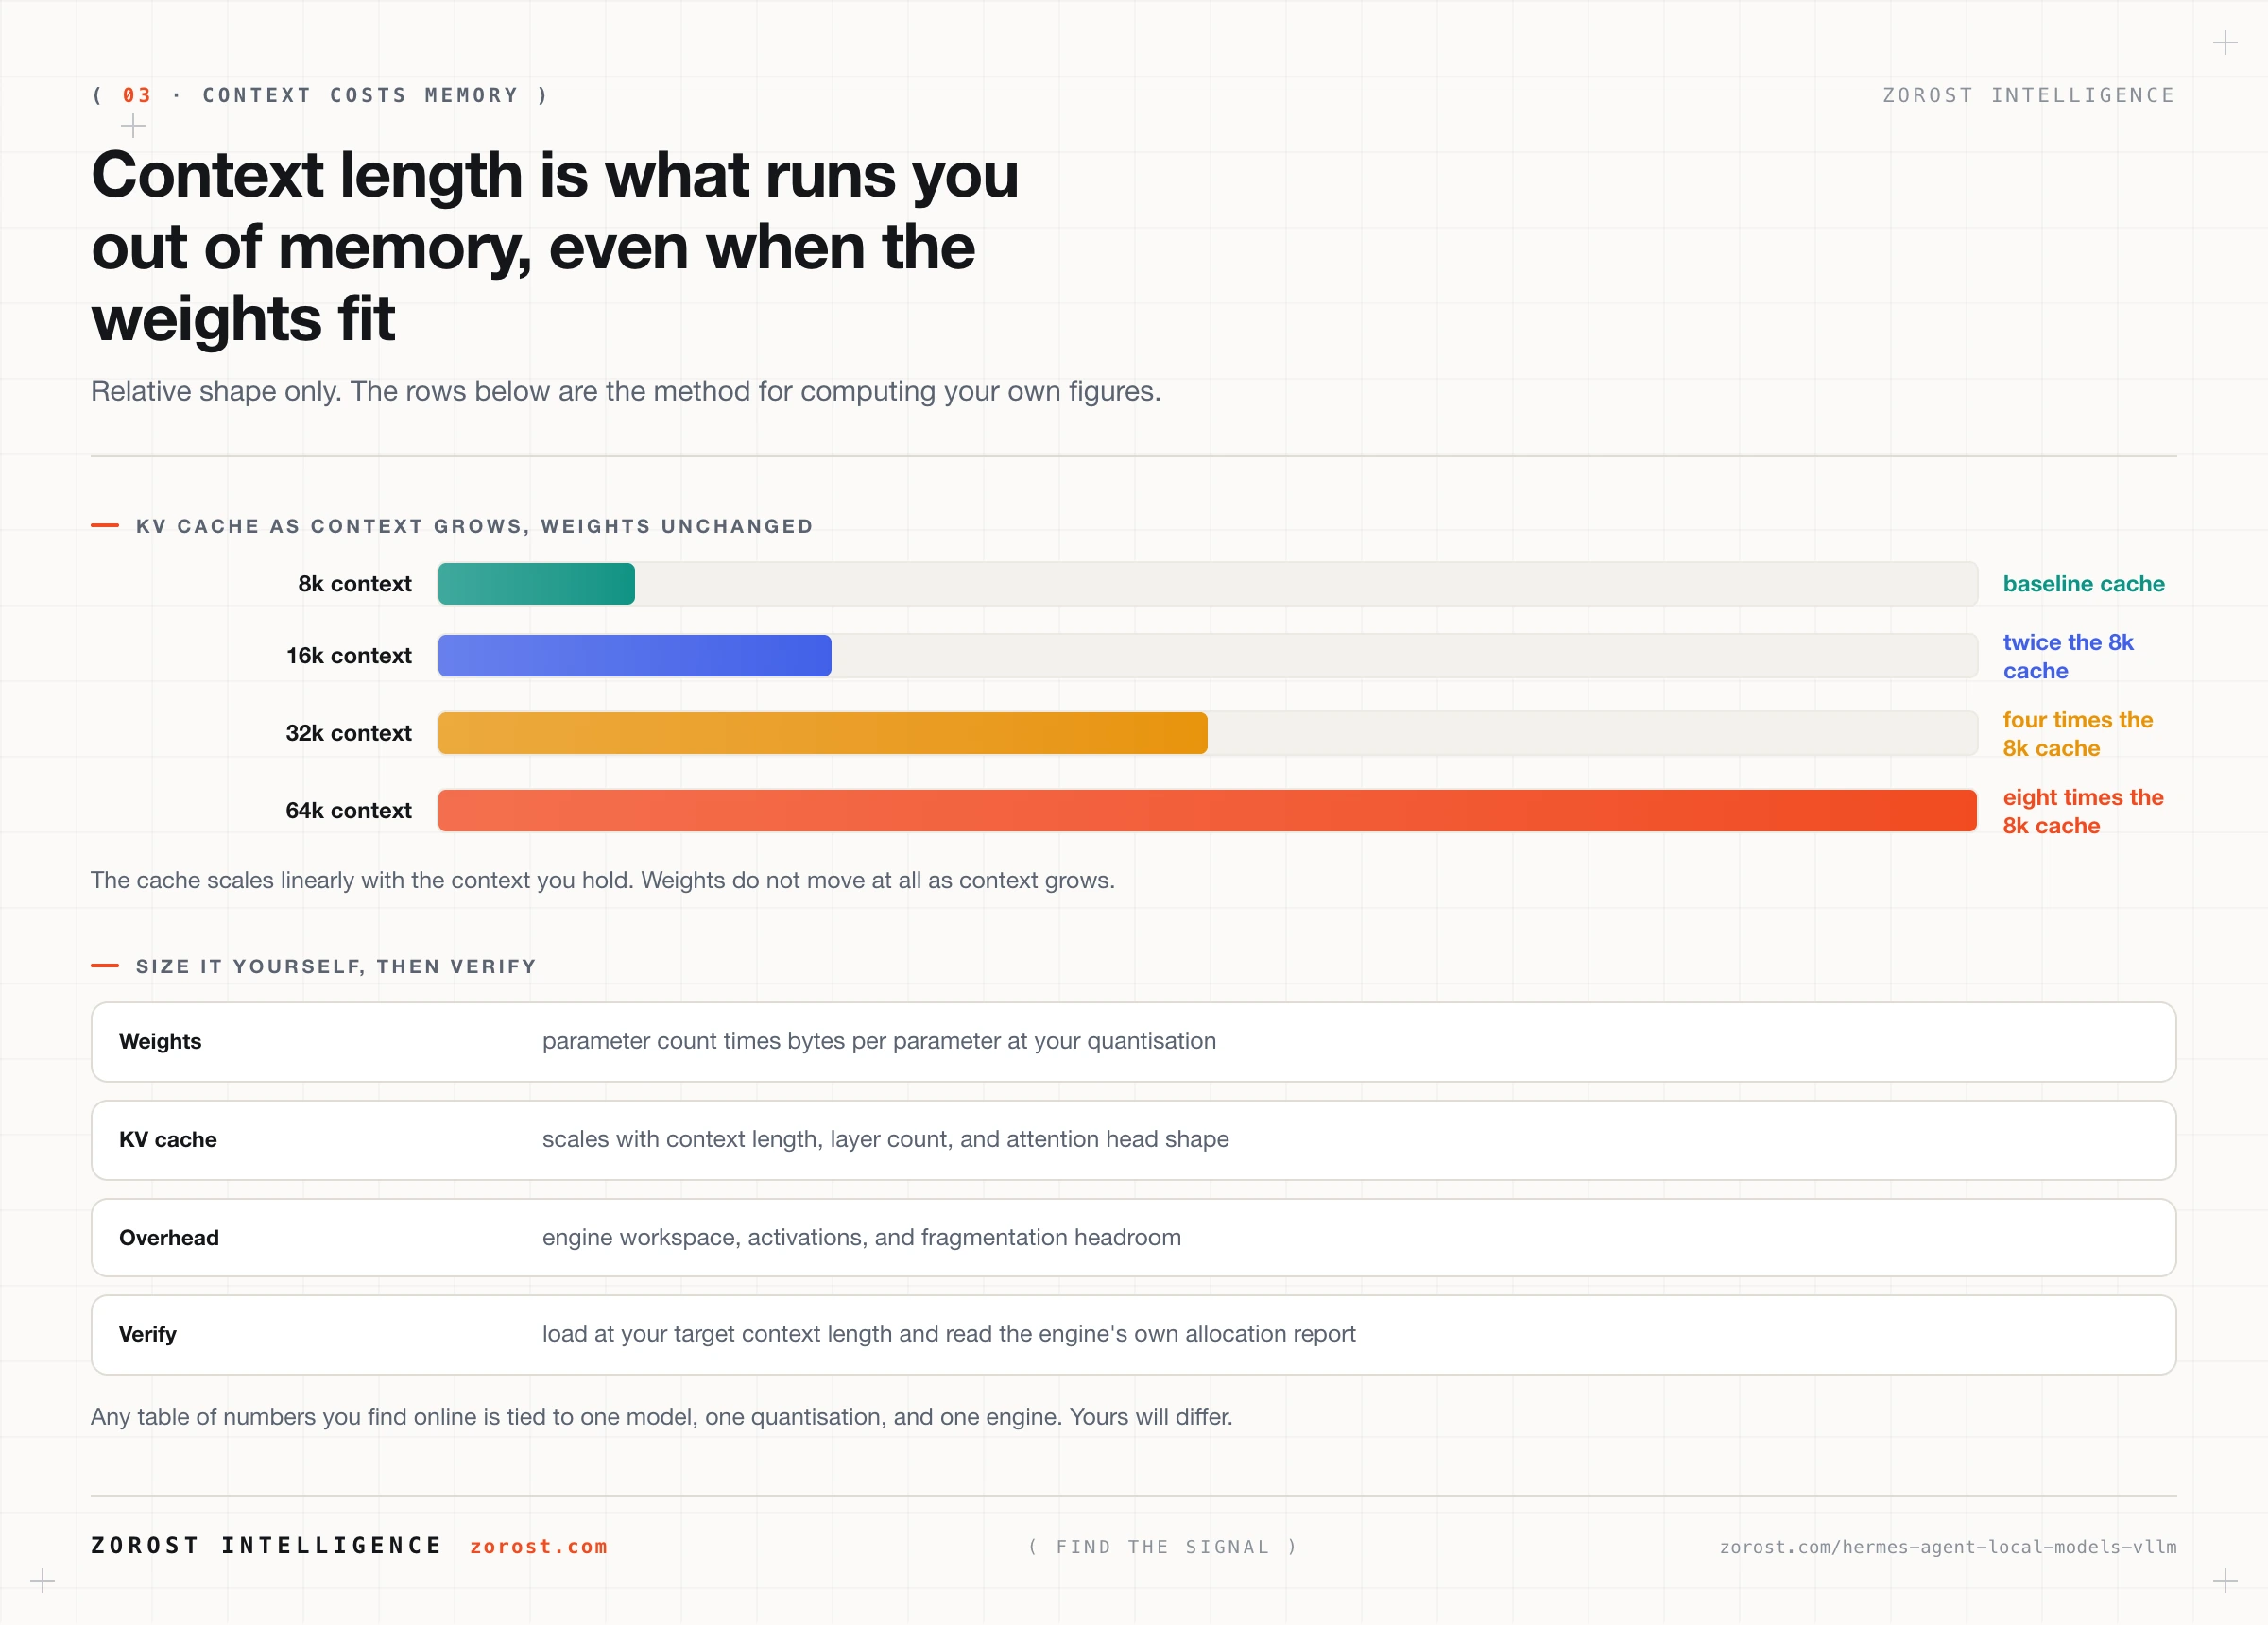Click the '16k context' label
This screenshot has height=1625, width=2268.
pos(348,656)
